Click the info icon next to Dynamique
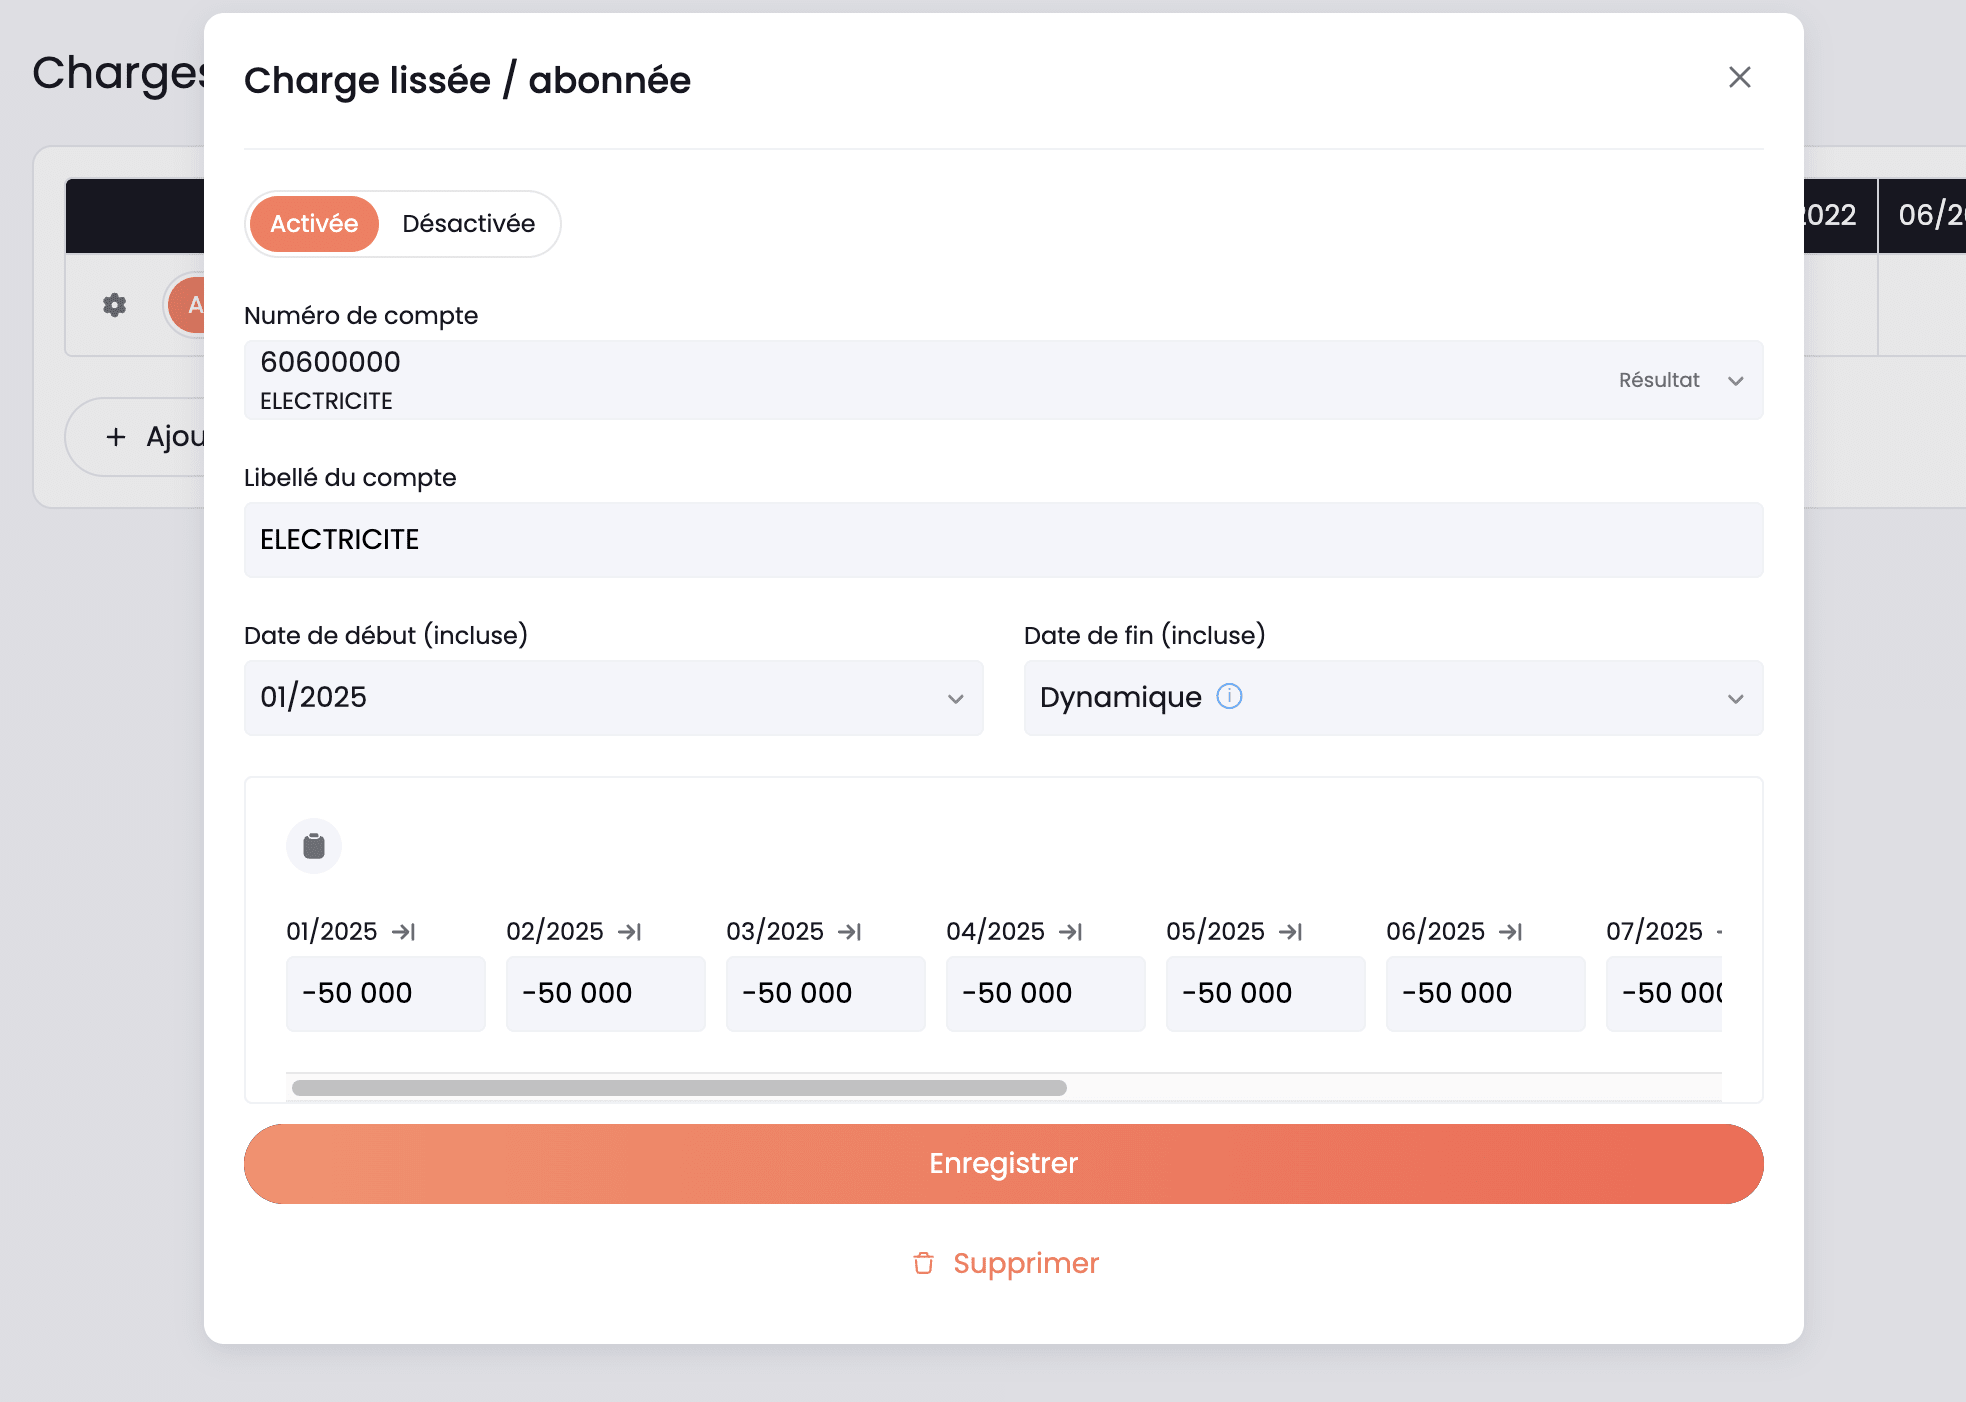Viewport: 1966px width, 1402px height. 1229,696
